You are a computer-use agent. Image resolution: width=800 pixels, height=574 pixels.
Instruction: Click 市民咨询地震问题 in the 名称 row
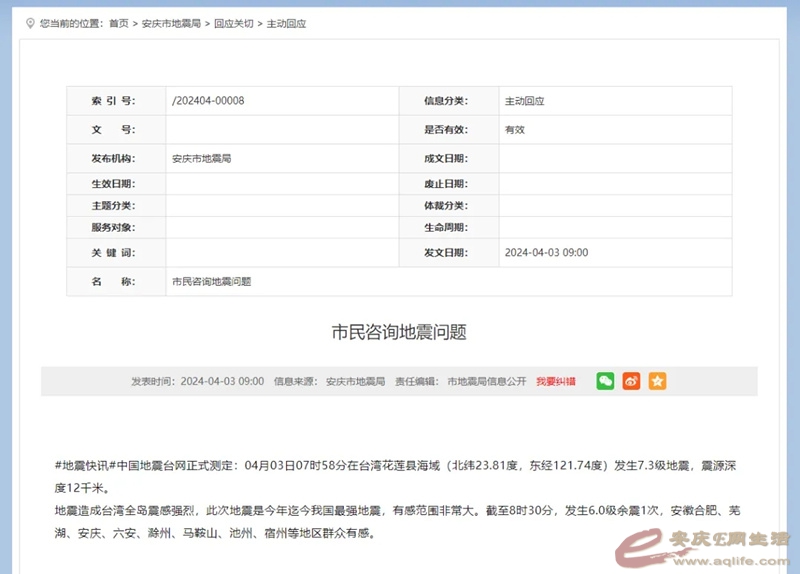tap(212, 282)
